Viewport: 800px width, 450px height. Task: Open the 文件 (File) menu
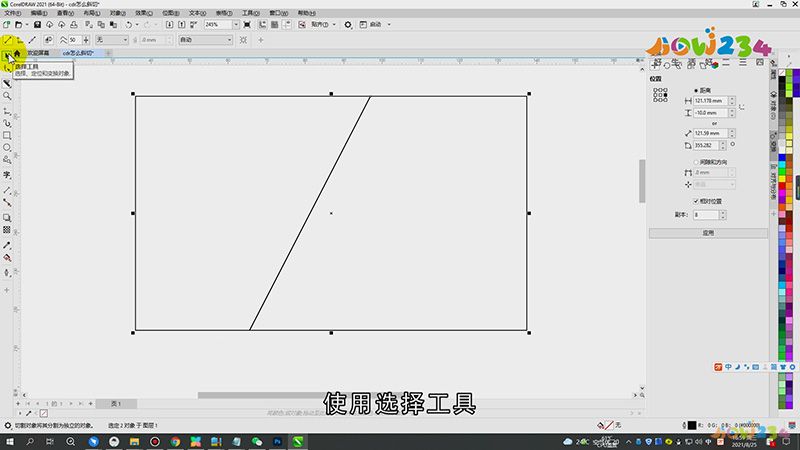point(13,13)
